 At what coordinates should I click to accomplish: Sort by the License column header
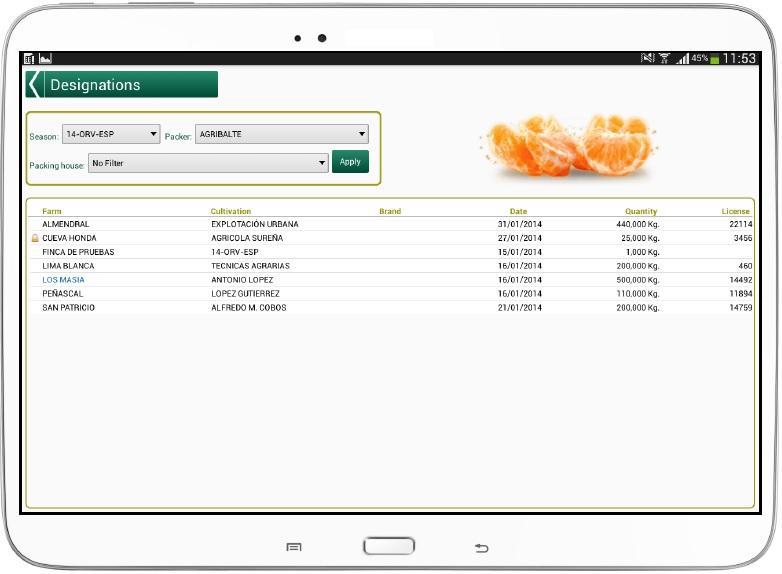[x=736, y=211]
